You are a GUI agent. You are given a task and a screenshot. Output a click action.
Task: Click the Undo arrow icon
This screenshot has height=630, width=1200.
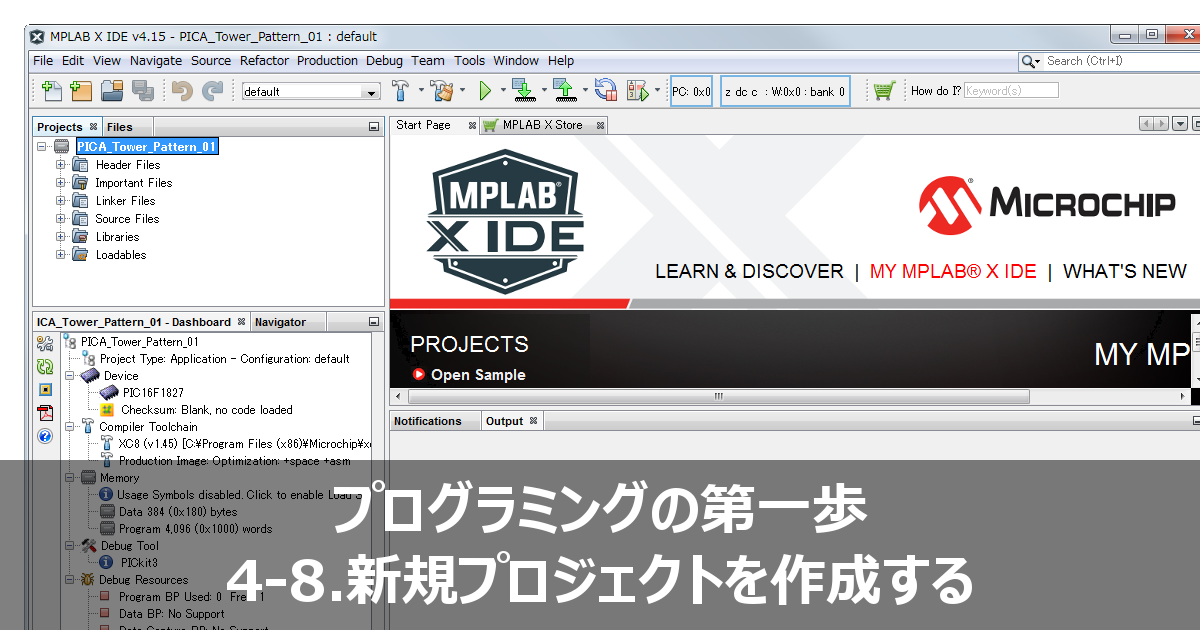coord(182,91)
